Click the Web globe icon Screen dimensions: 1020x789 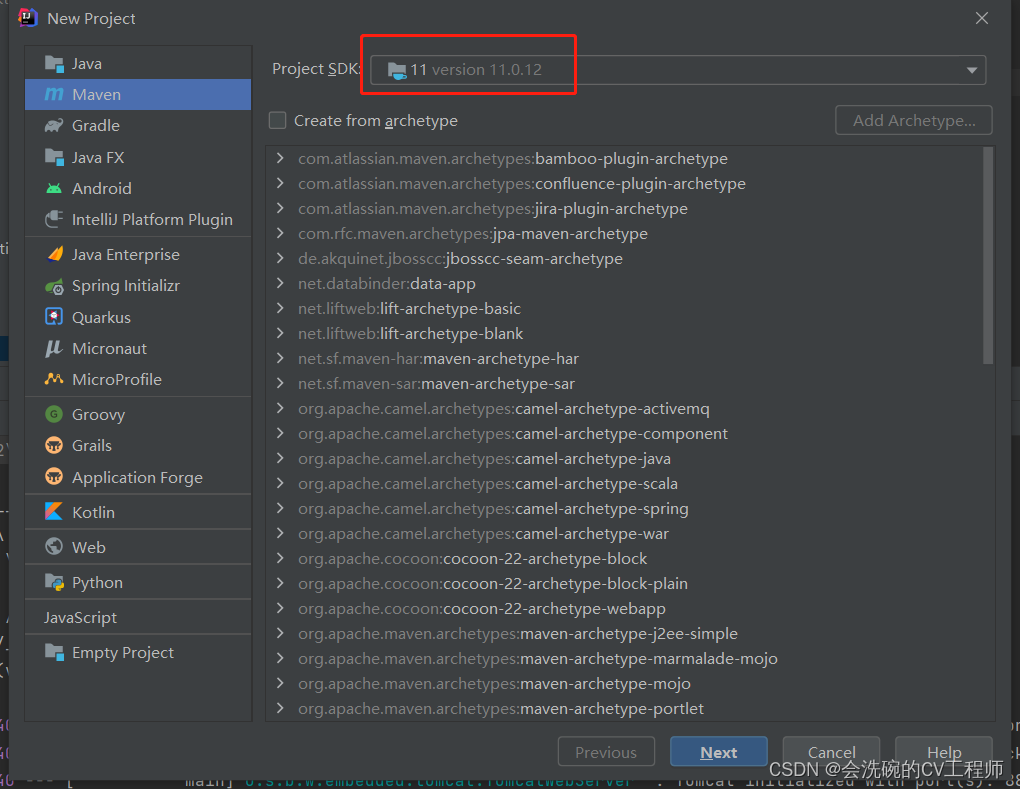click(54, 547)
